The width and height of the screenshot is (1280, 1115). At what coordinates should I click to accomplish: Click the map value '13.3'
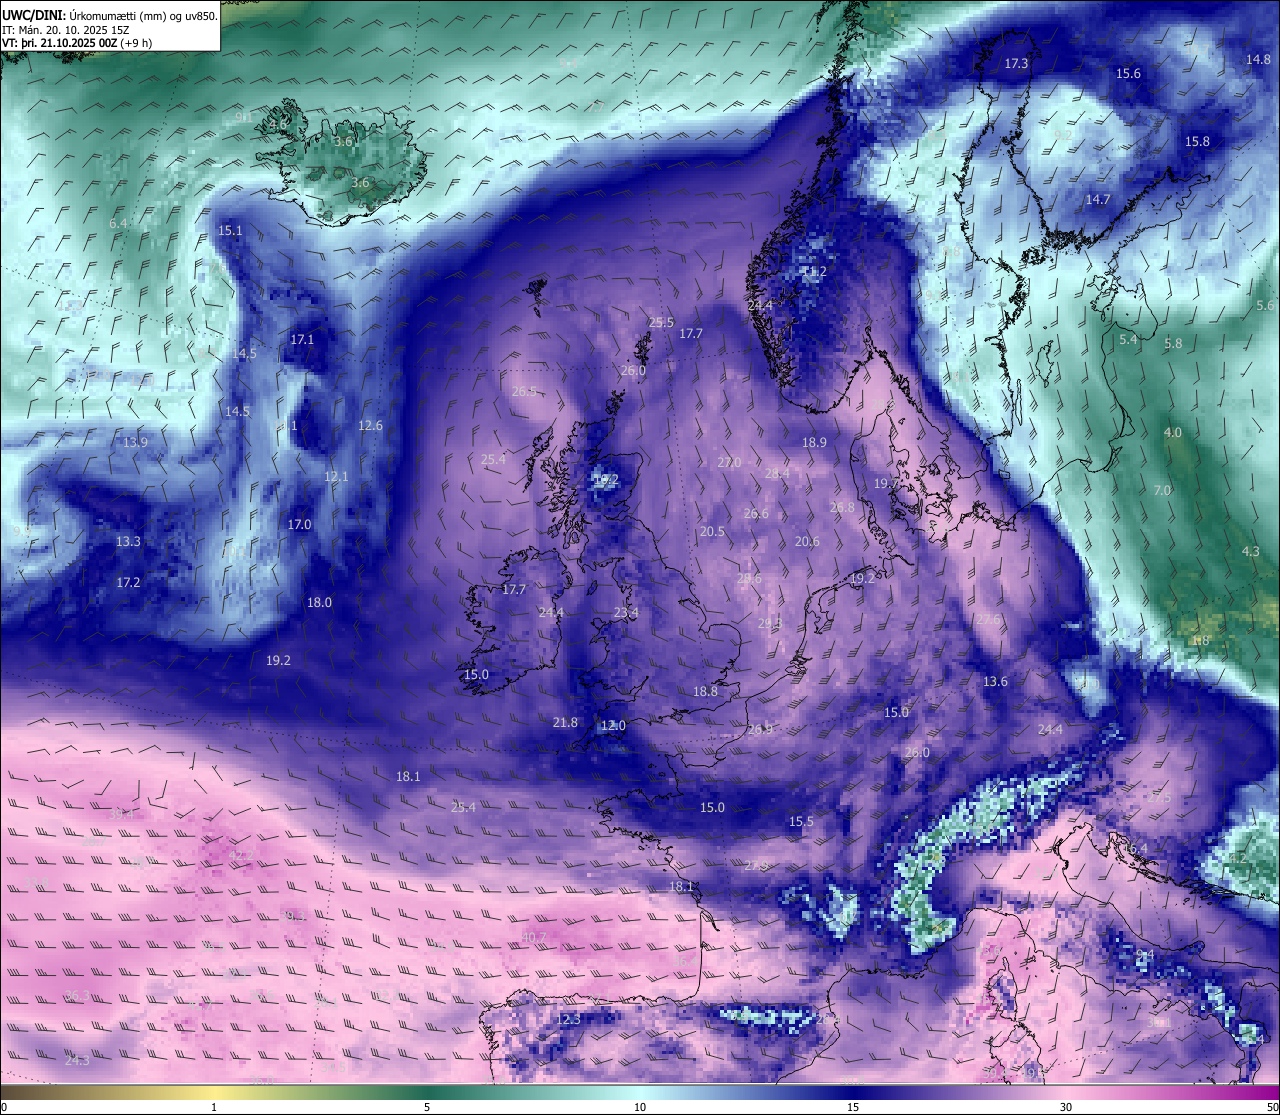click(x=128, y=541)
